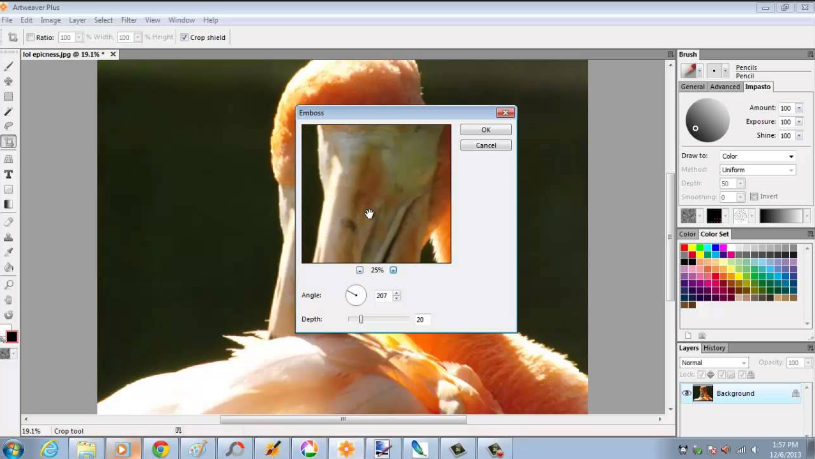Select the Gradient tool

(9, 204)
